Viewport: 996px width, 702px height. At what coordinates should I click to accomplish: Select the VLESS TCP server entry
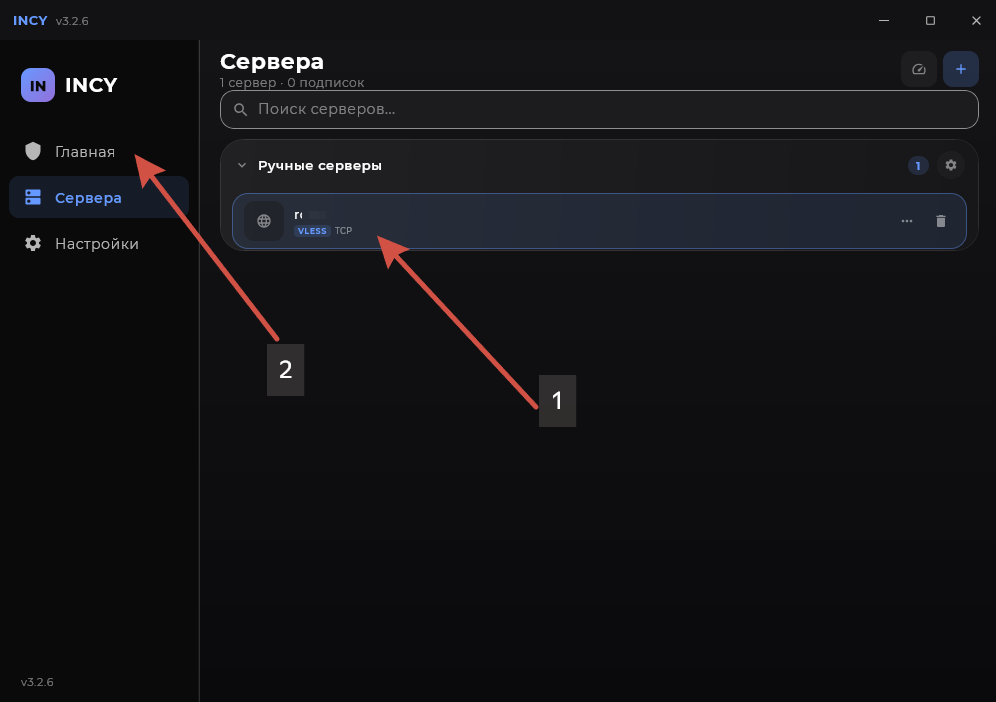(599, 221)
